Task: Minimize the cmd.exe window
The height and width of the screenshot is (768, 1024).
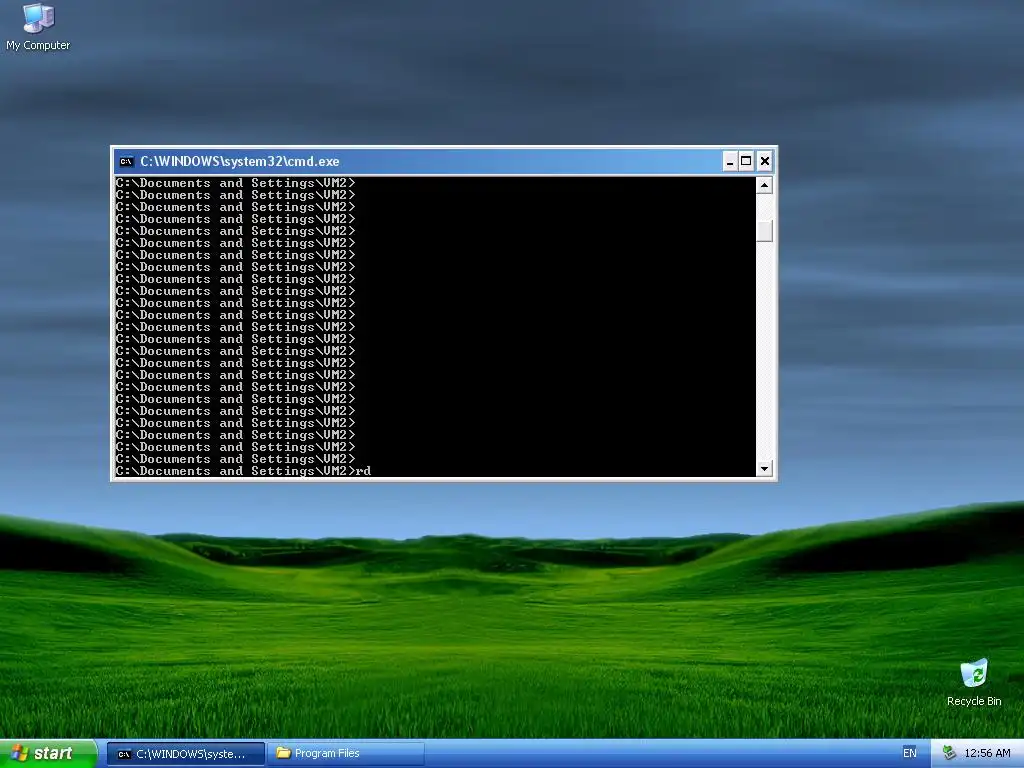Action: [730, 161]
